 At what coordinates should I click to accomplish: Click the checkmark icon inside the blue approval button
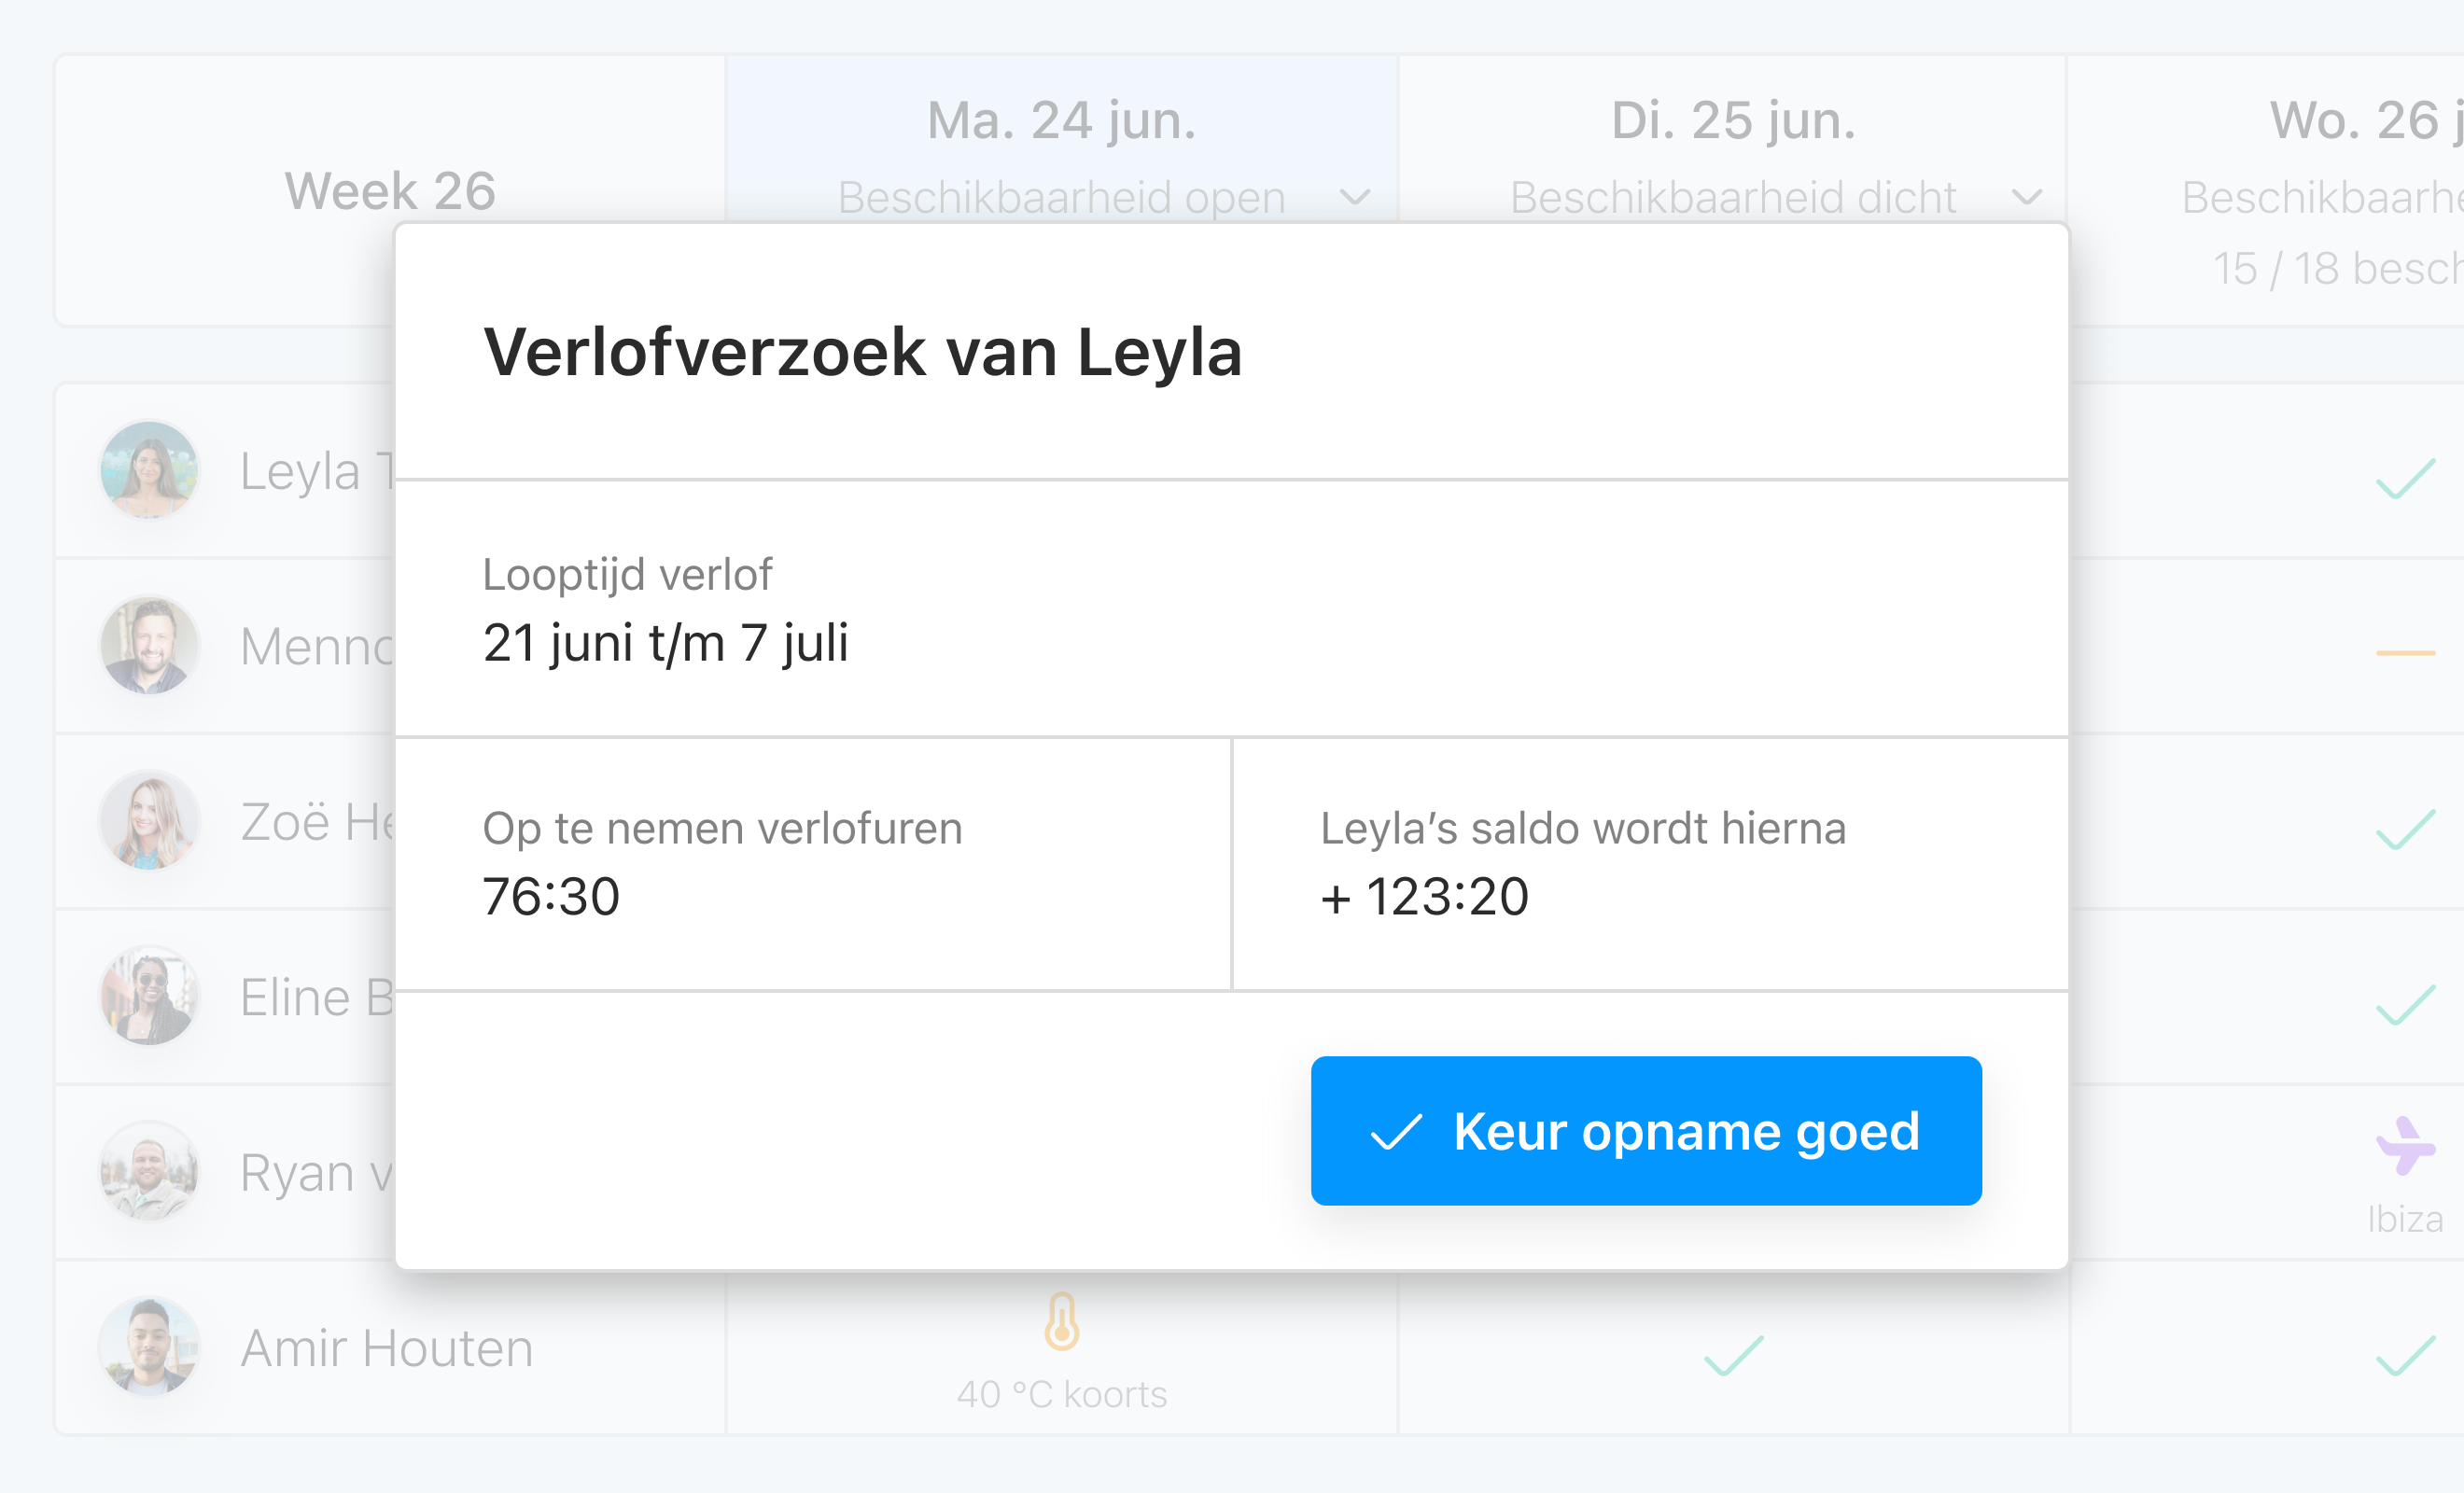click(x=1398, y=1132)
